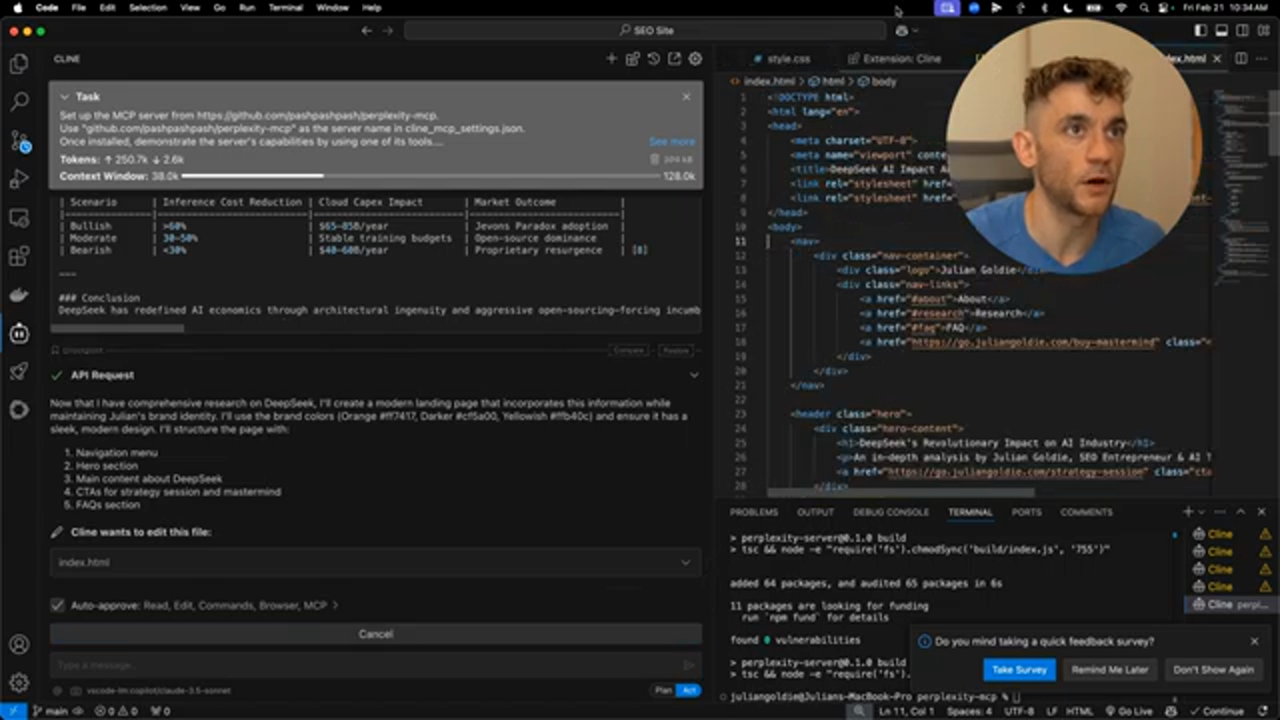This screenshot has height=720, width=1280.
Task: Open the Search view in activity bar
Action: pos(19,101)
